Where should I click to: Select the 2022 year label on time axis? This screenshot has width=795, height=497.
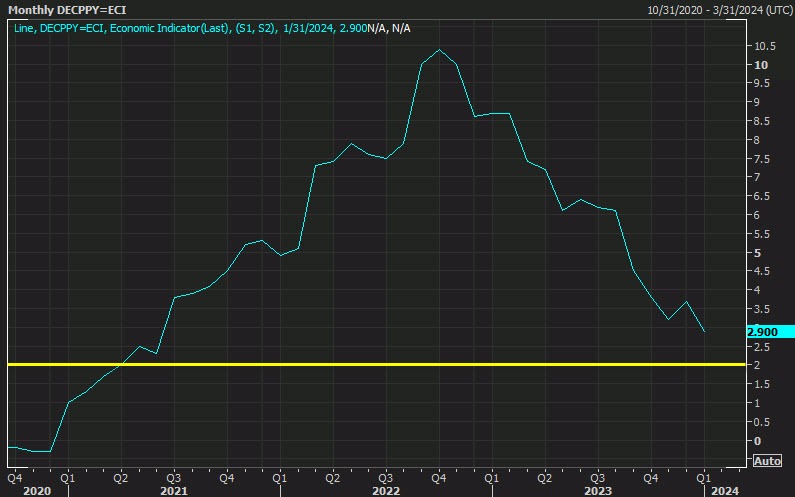[x=384, y=491]
